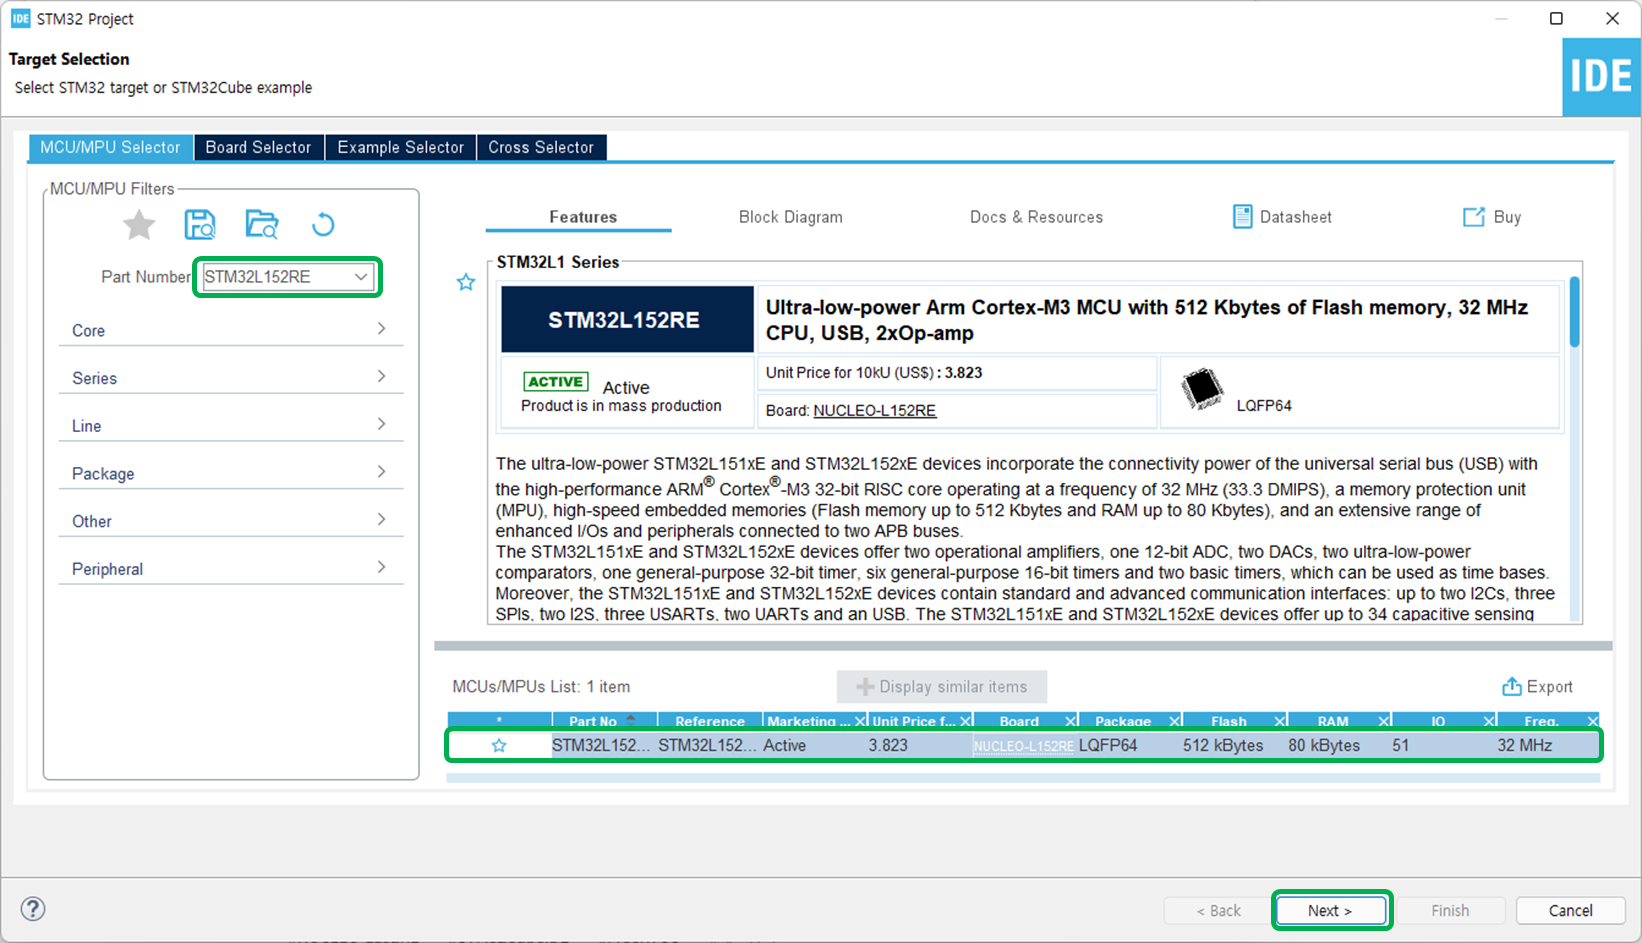Expand the Other filter

[231, 521]
